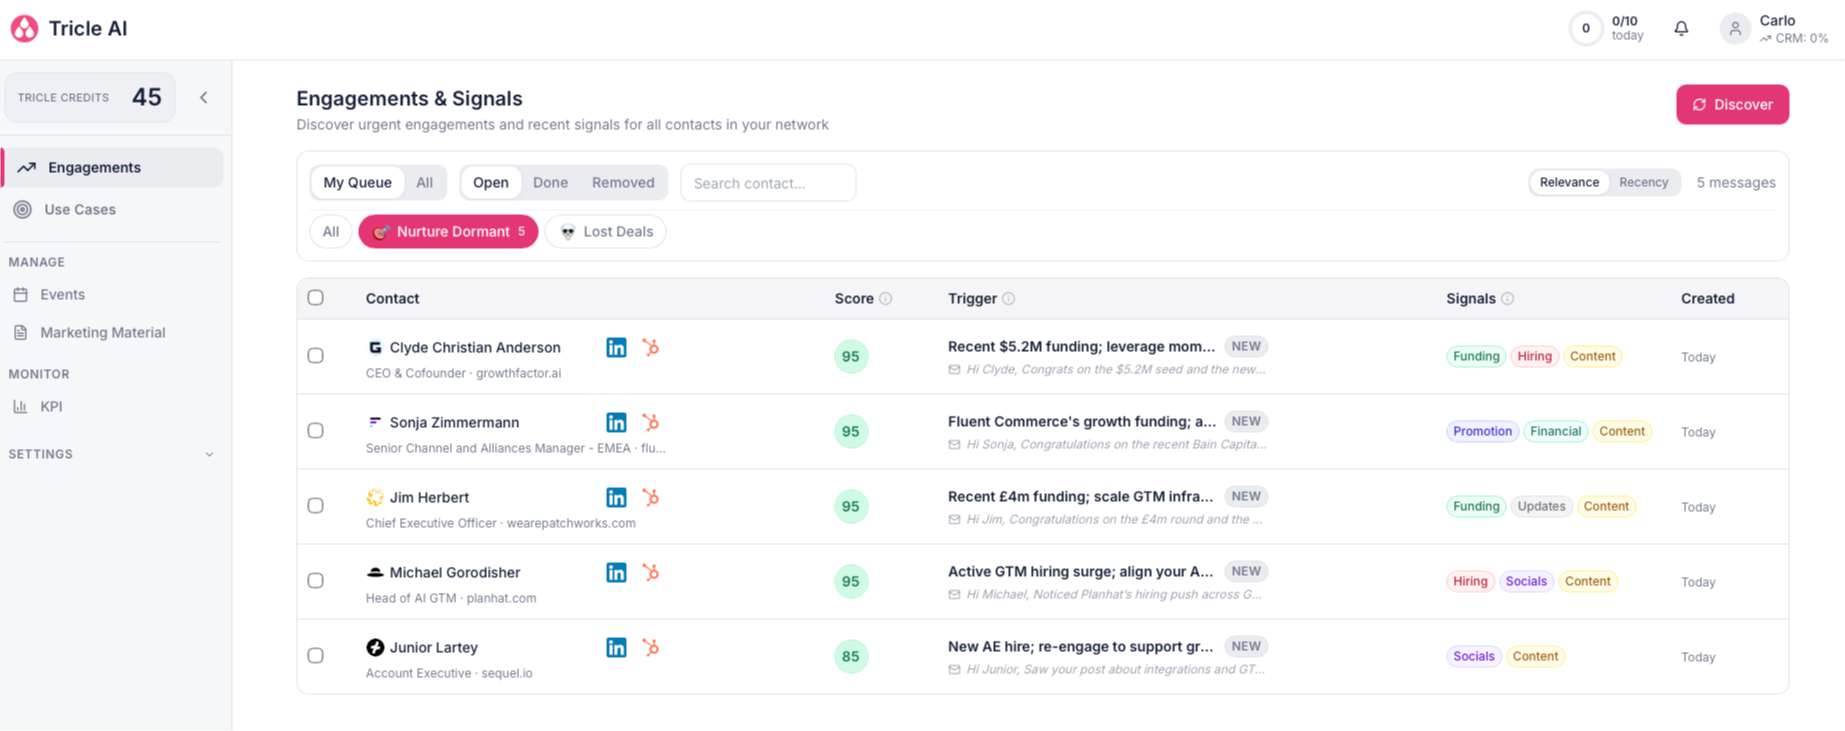The image size is (1845, 731).
Task: Open Jim Herbert's contact name
Action: 429,498
